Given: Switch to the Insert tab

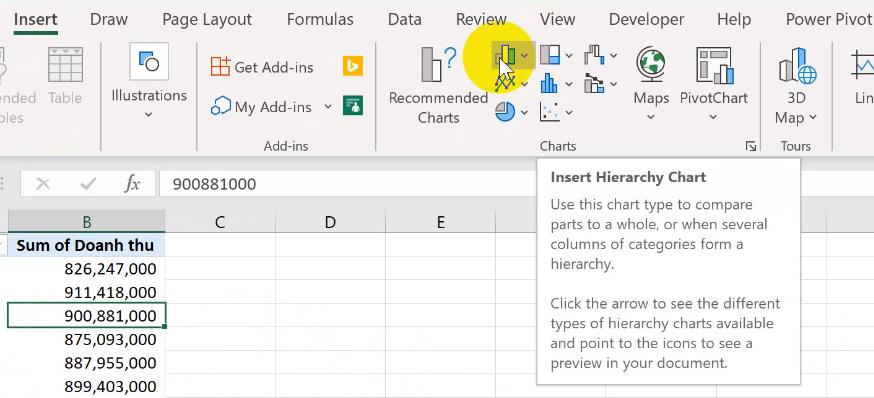Looking at the screenshot, I should pyautogui.click(x=36, y=20).
